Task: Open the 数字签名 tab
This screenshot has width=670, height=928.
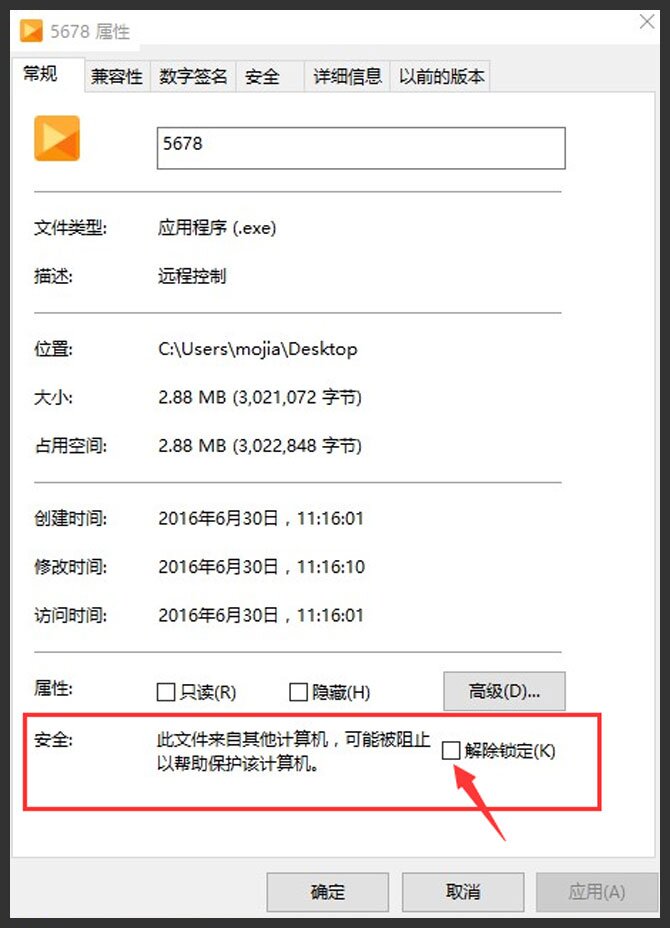Action: point(193,76)
